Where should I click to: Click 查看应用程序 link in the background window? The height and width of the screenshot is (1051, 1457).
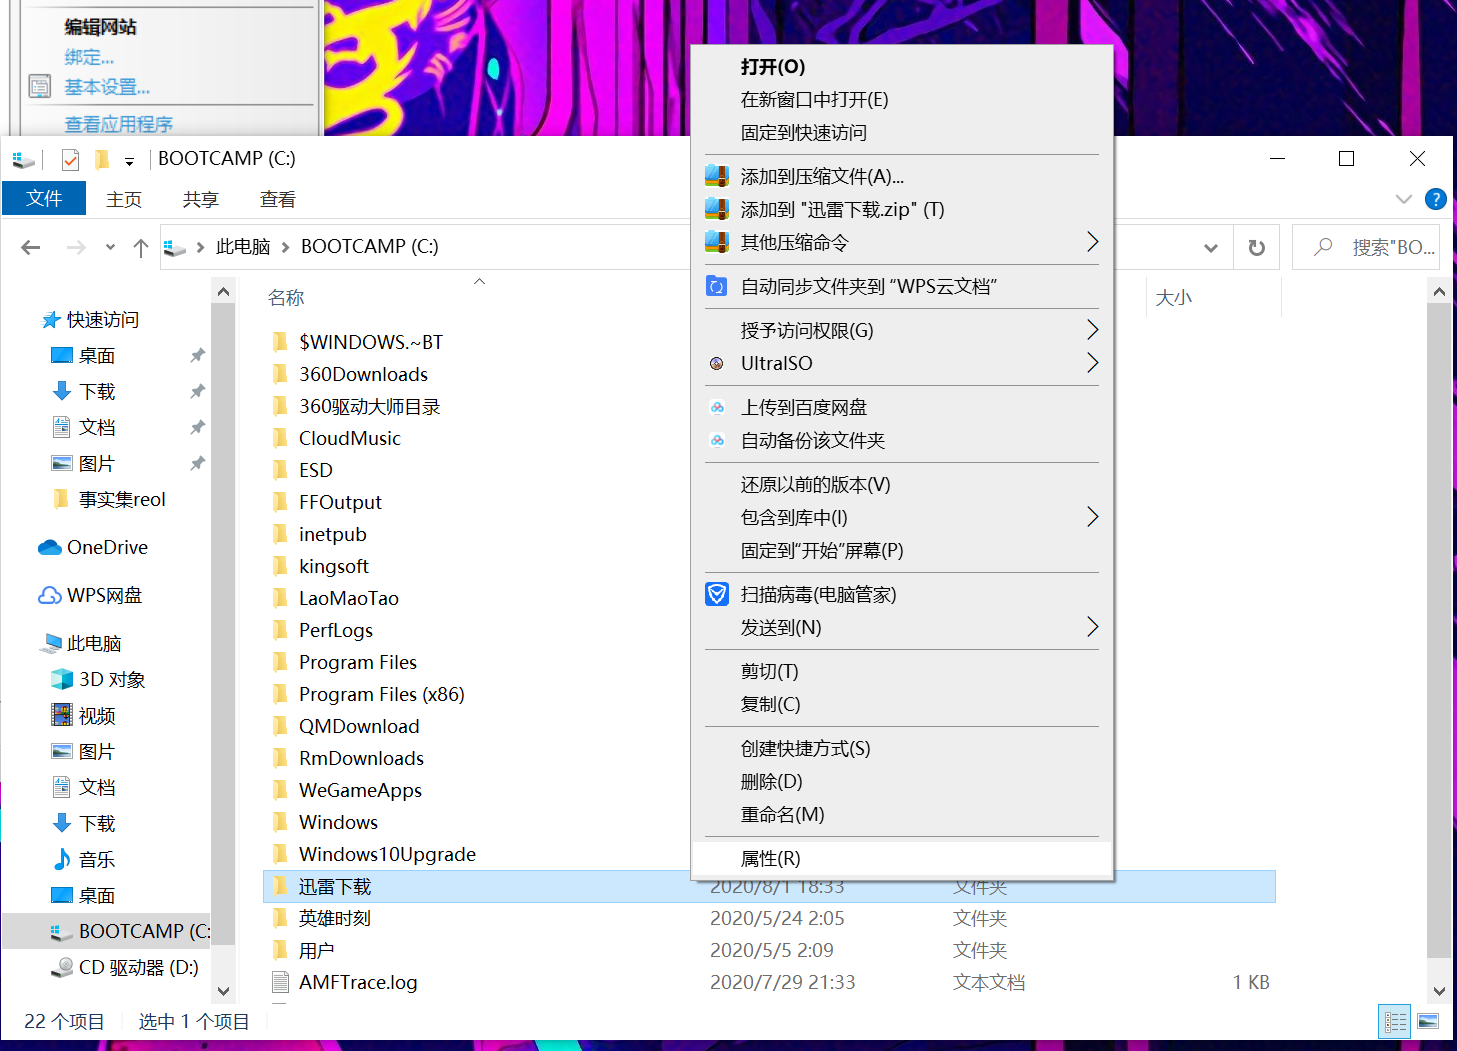pyautogui.click(x=119, y=124)
